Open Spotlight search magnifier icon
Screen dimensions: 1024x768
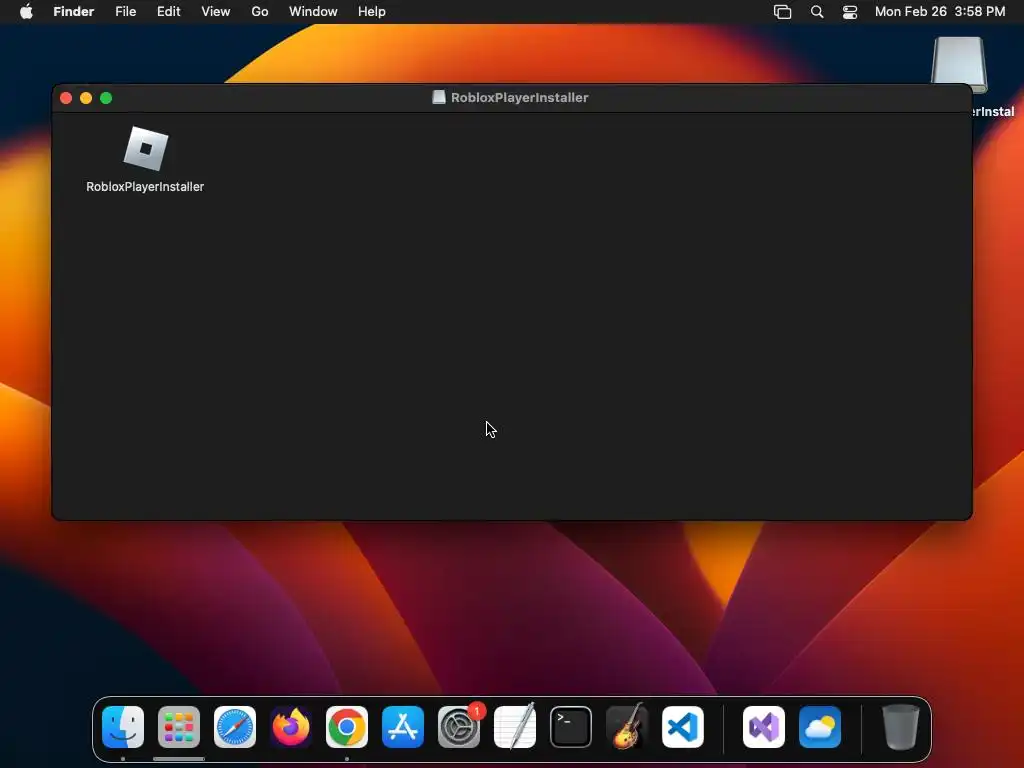click(817, 12)
